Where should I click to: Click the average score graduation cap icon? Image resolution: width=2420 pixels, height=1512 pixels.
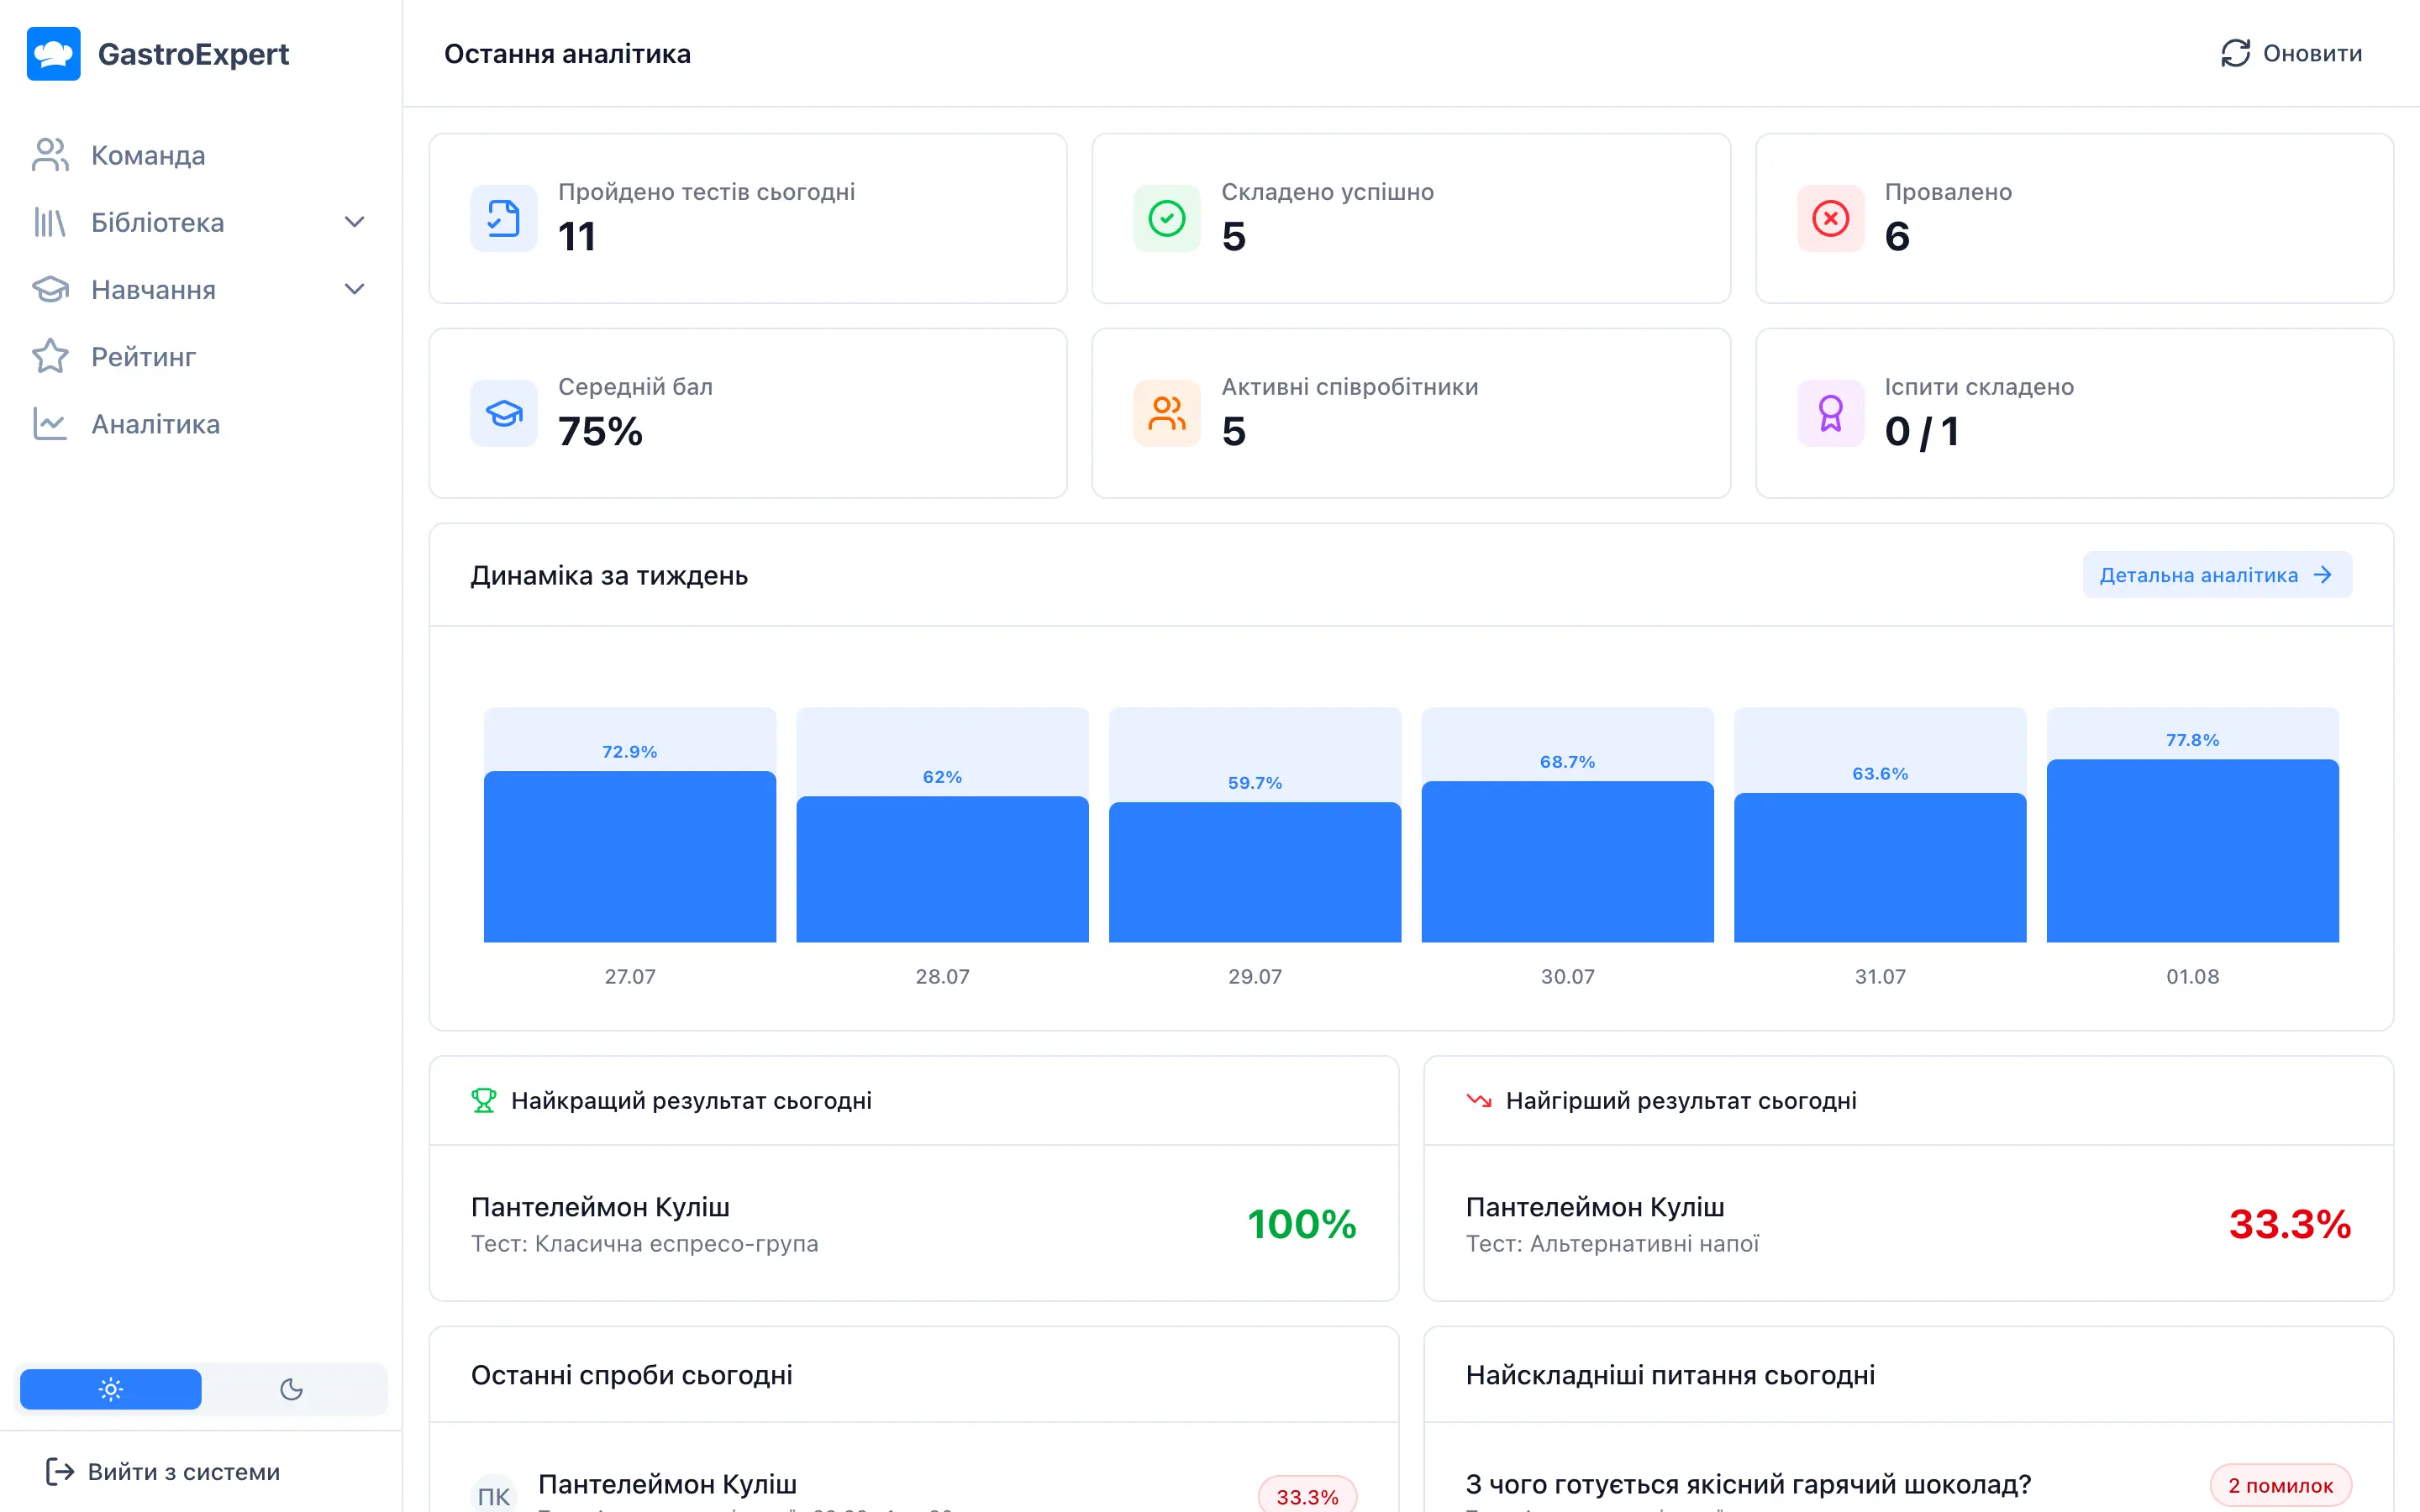[504, 413]
